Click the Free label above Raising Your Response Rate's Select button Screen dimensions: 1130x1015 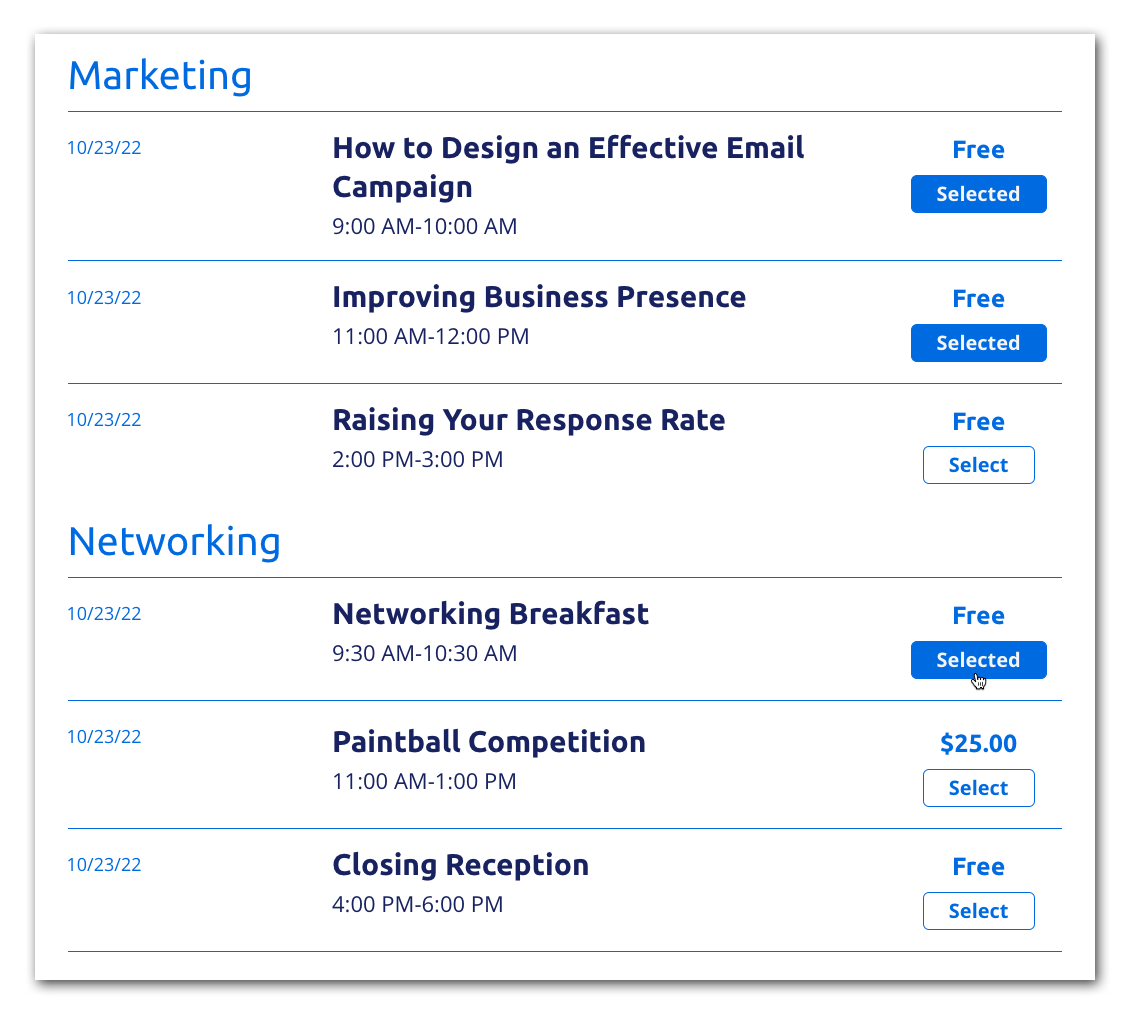(978, 421)
